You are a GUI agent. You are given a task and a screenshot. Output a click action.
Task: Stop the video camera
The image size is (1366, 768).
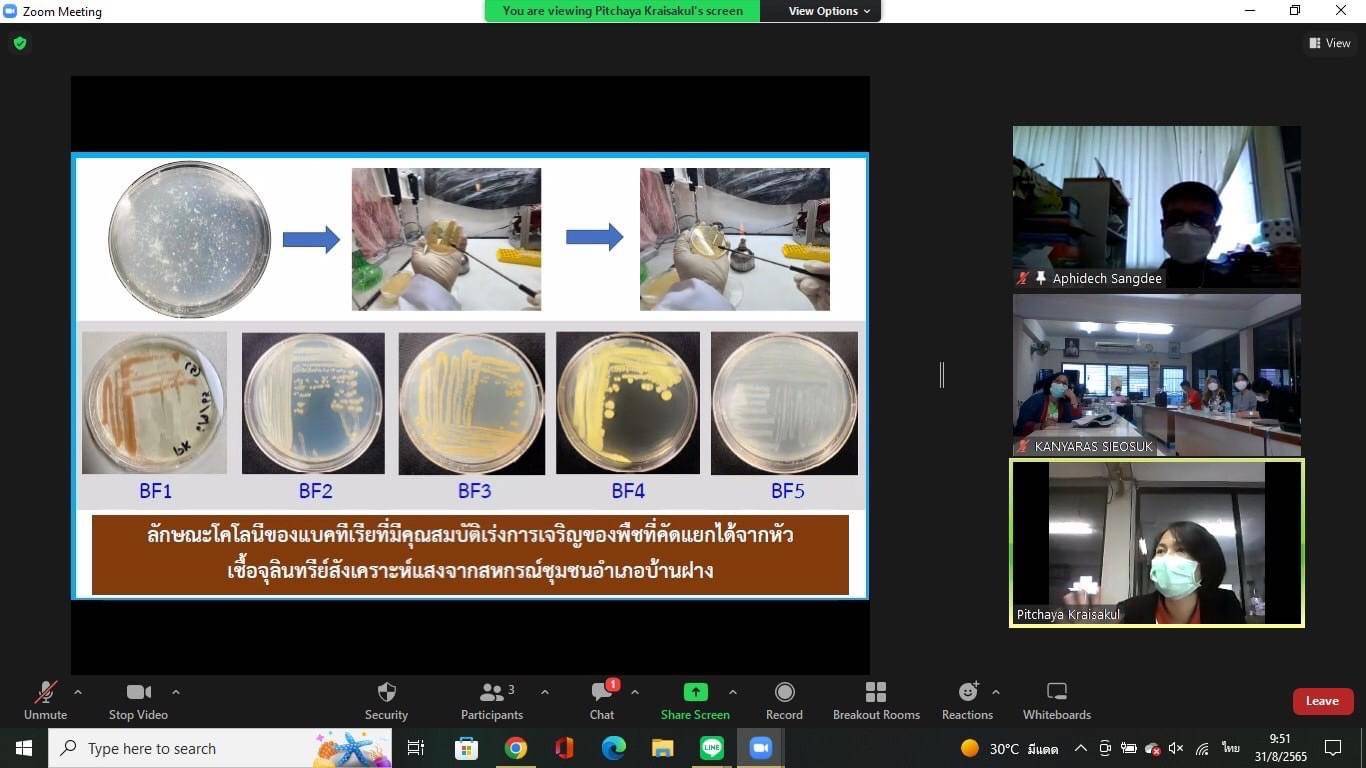point(138,693)
